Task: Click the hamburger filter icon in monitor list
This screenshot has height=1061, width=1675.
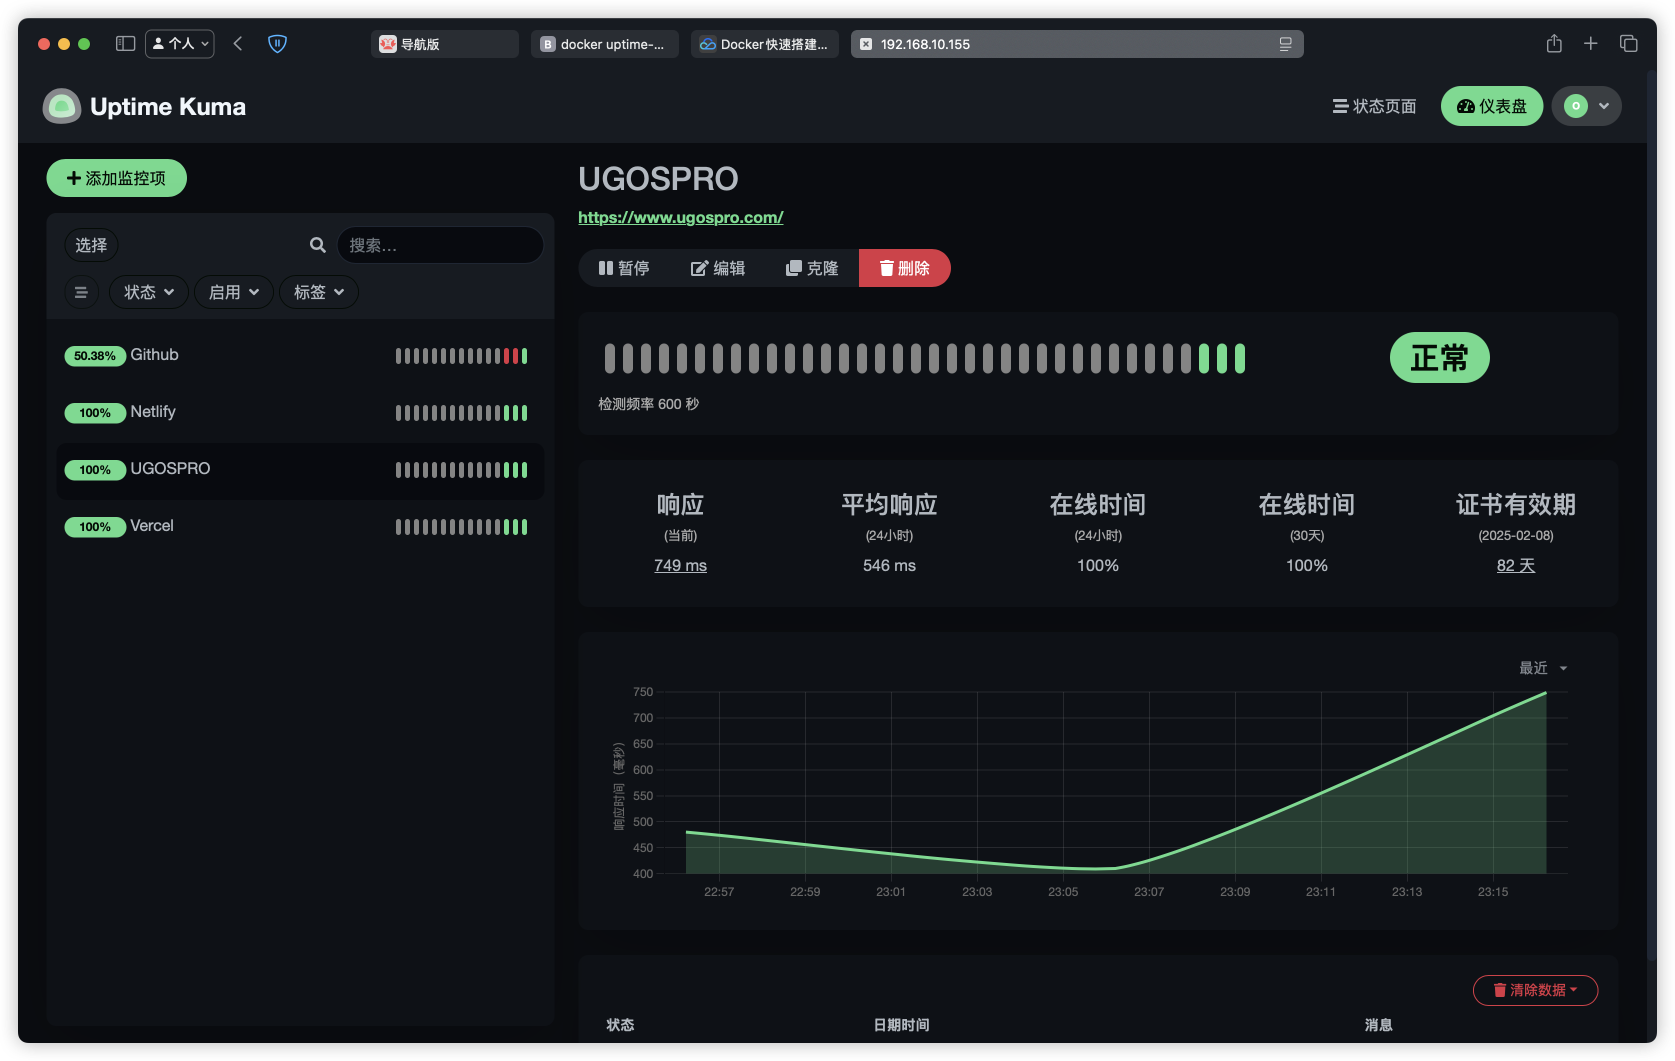Action: (81, 292)
